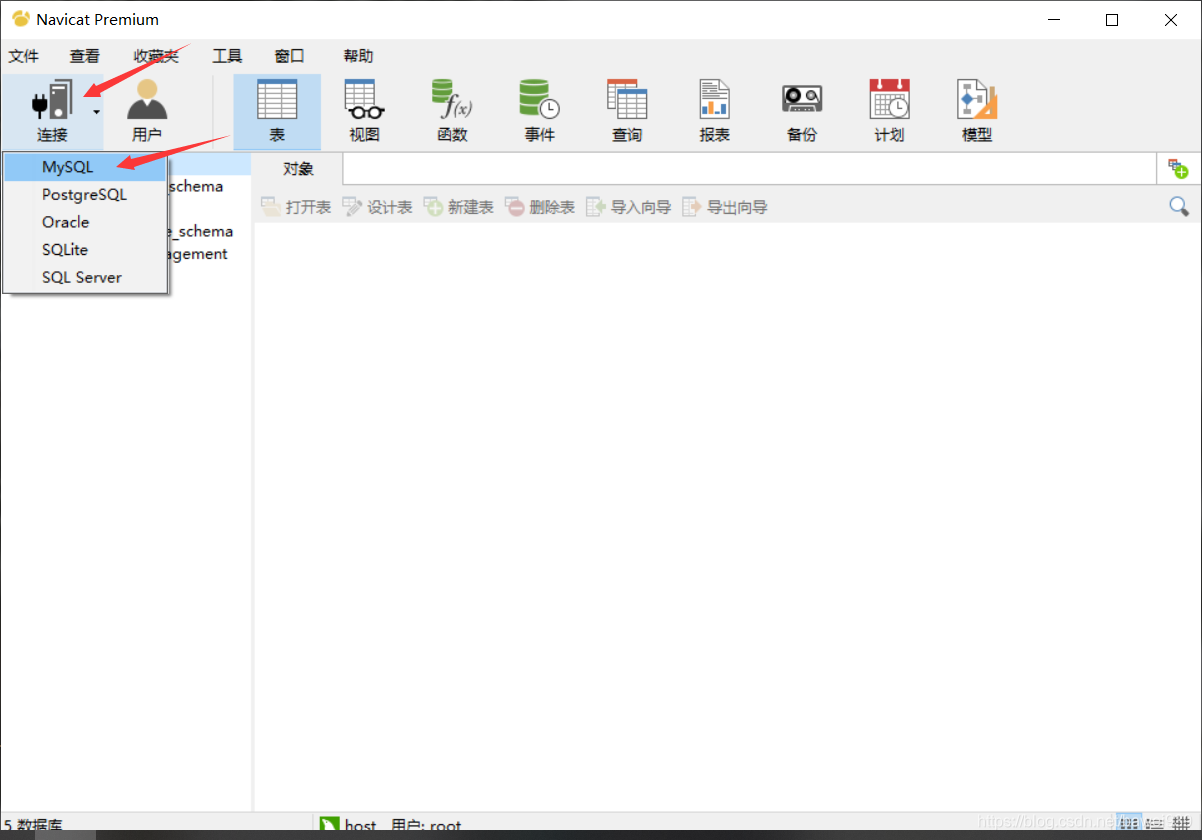
Task: Choose SQLite connection type
Action: (x=85, y=250)
